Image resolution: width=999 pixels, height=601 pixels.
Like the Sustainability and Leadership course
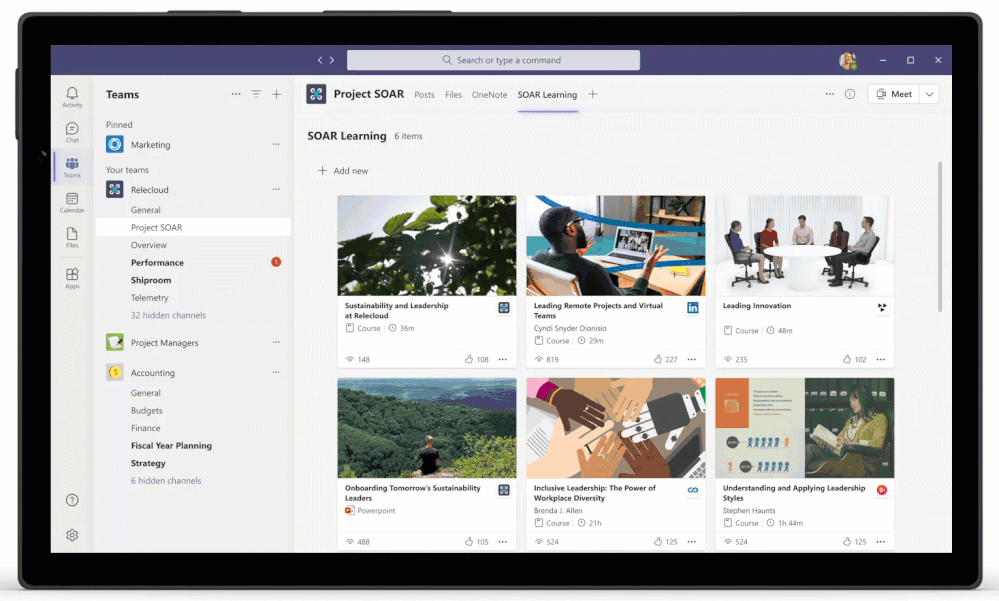[x=469, y=359]
